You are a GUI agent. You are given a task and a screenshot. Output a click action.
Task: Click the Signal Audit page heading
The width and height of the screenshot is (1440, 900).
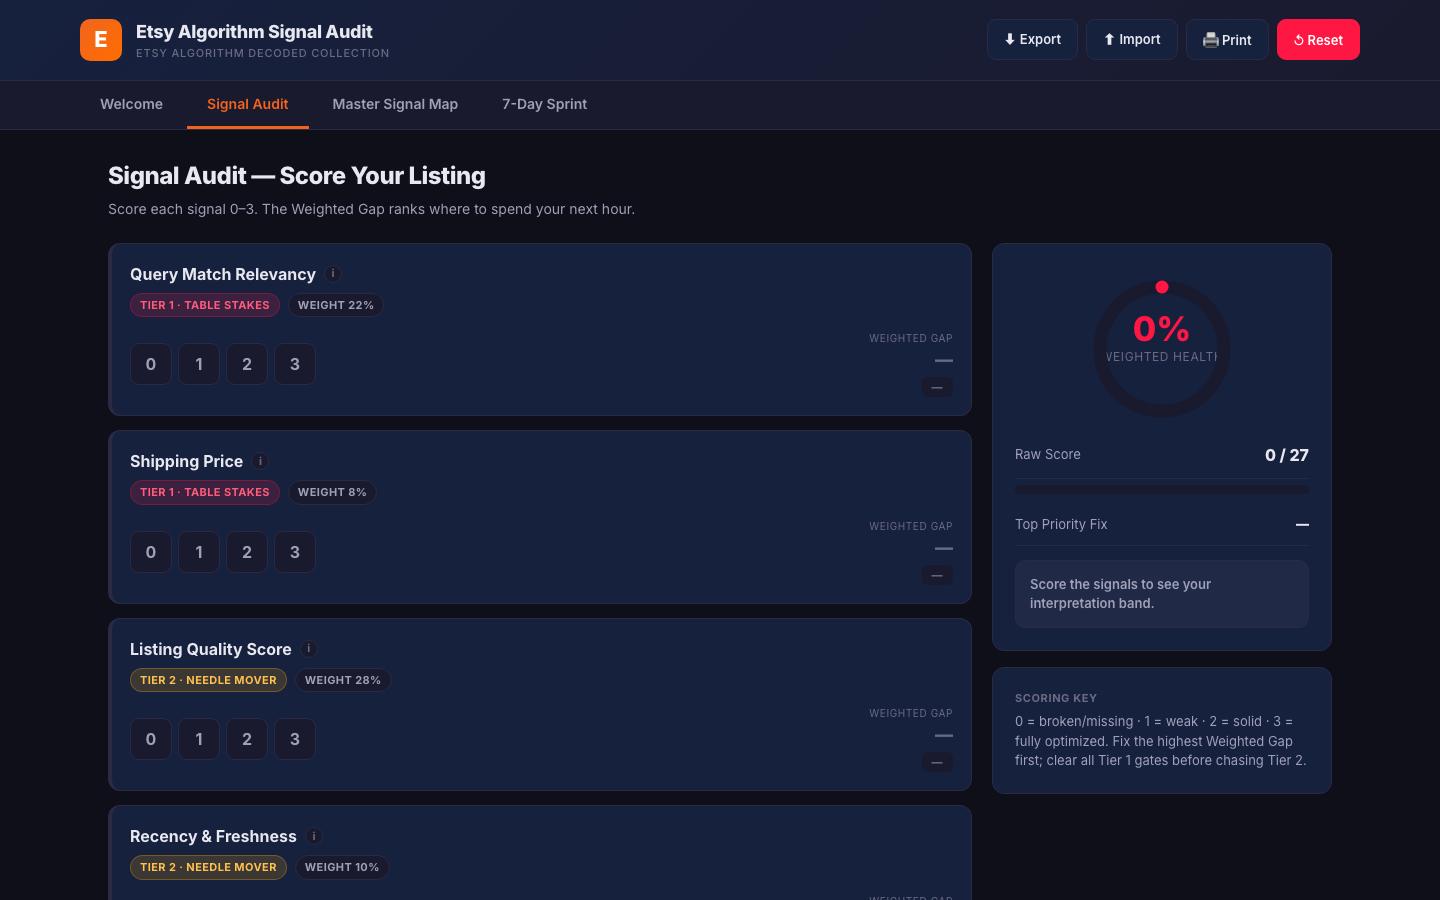[x=297, y=176]
